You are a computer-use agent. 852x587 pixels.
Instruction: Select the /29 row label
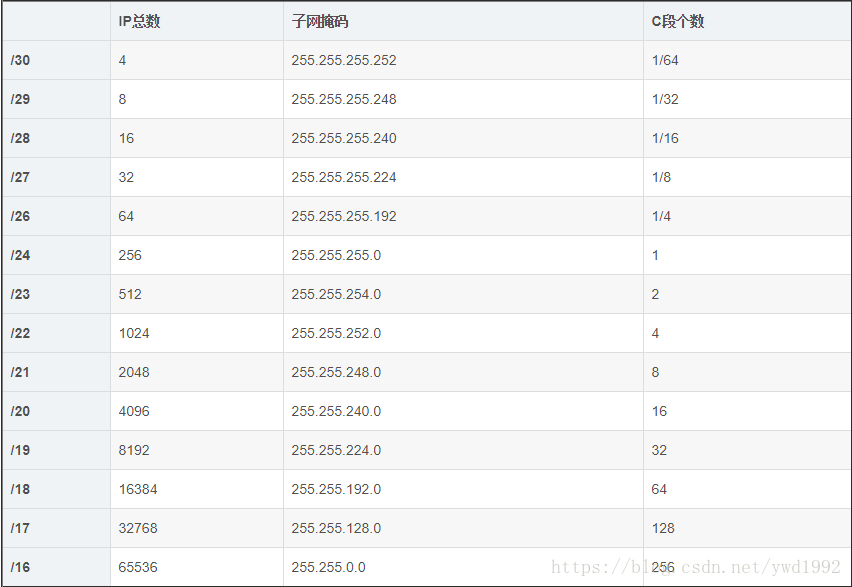21,99
